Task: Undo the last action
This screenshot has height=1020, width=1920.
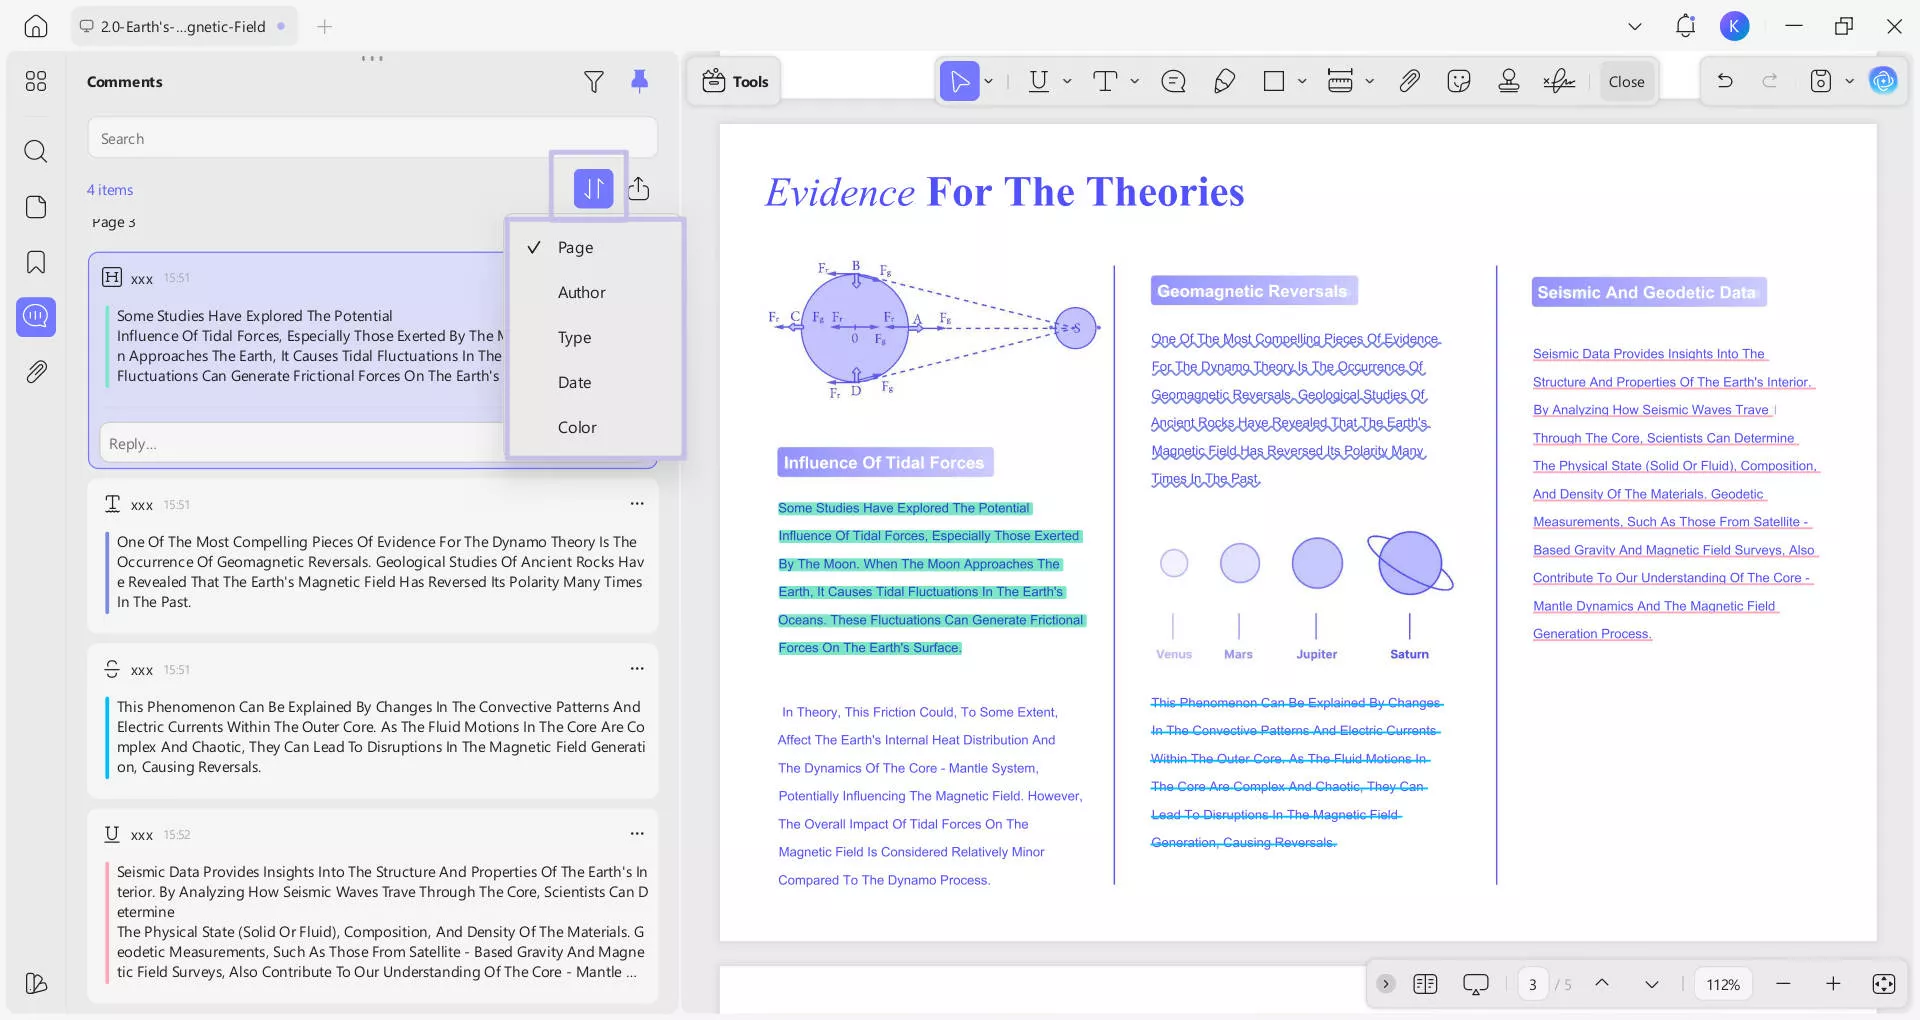Action: tap(1725, 81)
